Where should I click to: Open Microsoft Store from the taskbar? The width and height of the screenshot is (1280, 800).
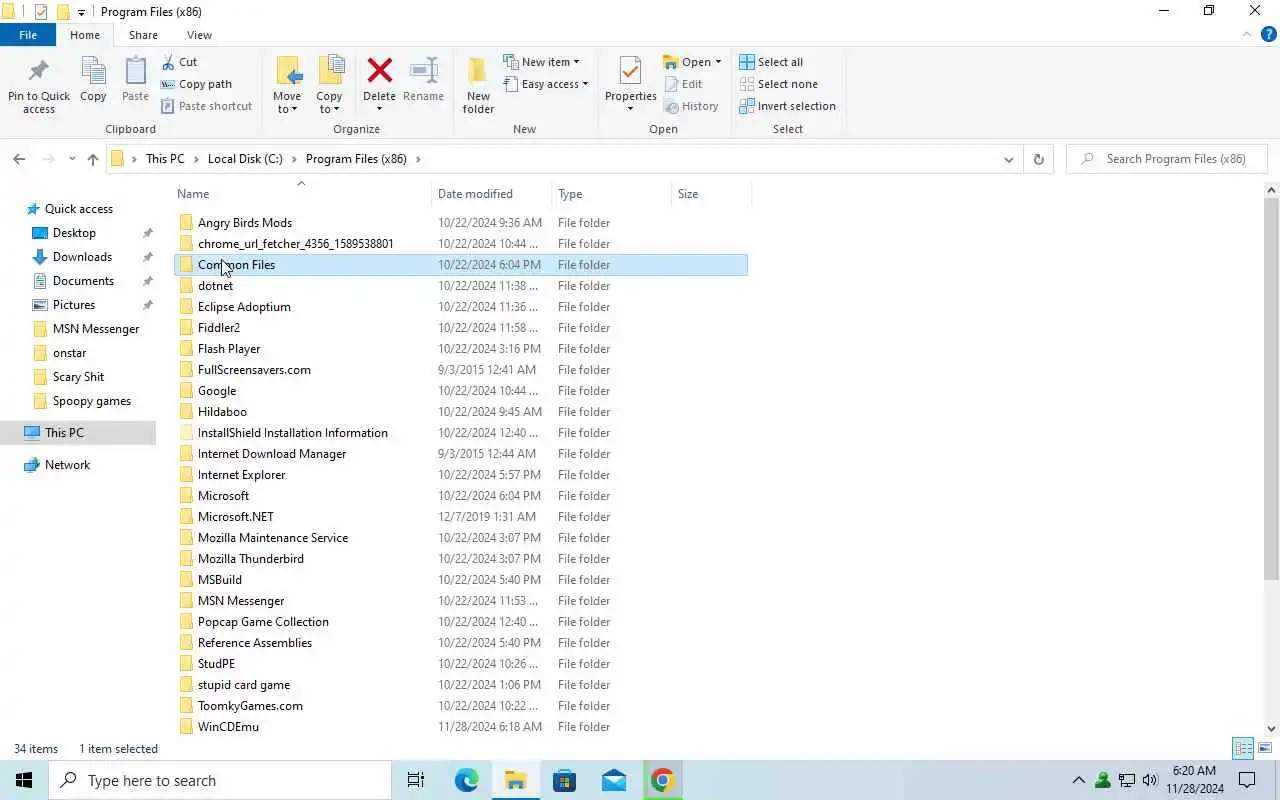(x=564, y=780)
